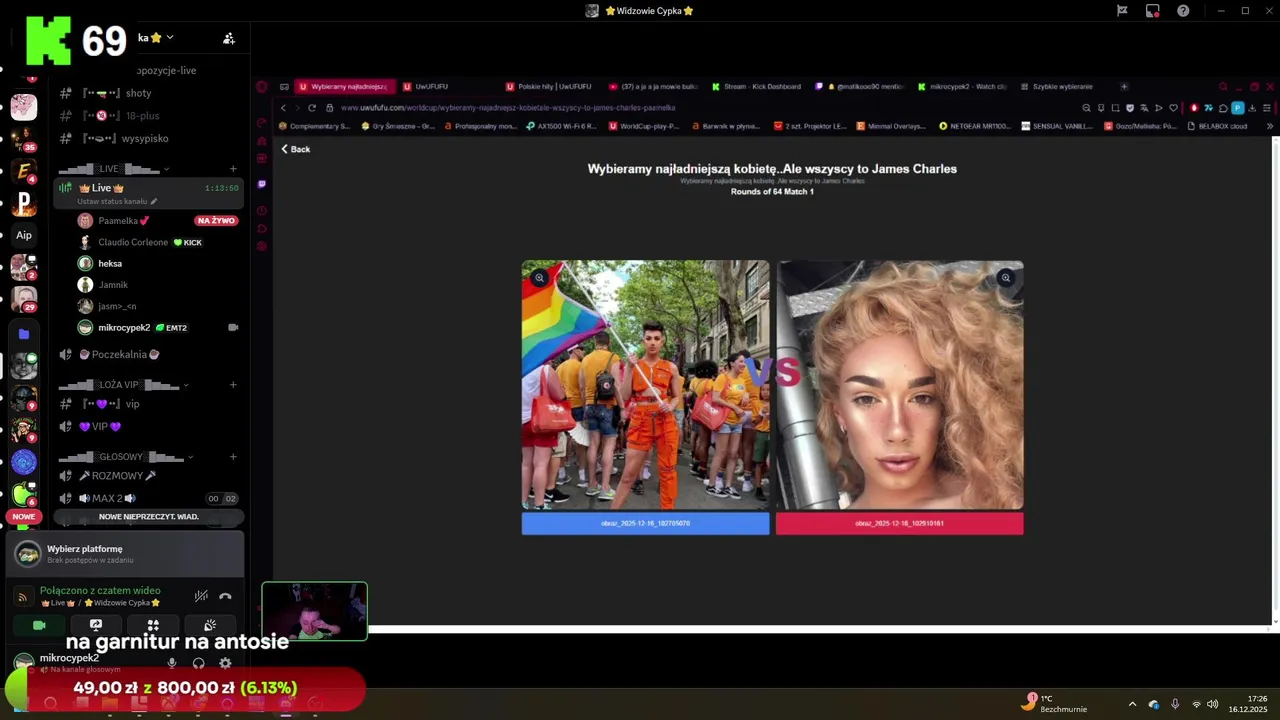This screenshot has height=720, width=1280.
Task: Toggle noise suppression icon in voice panel
Action: (201, 596)
